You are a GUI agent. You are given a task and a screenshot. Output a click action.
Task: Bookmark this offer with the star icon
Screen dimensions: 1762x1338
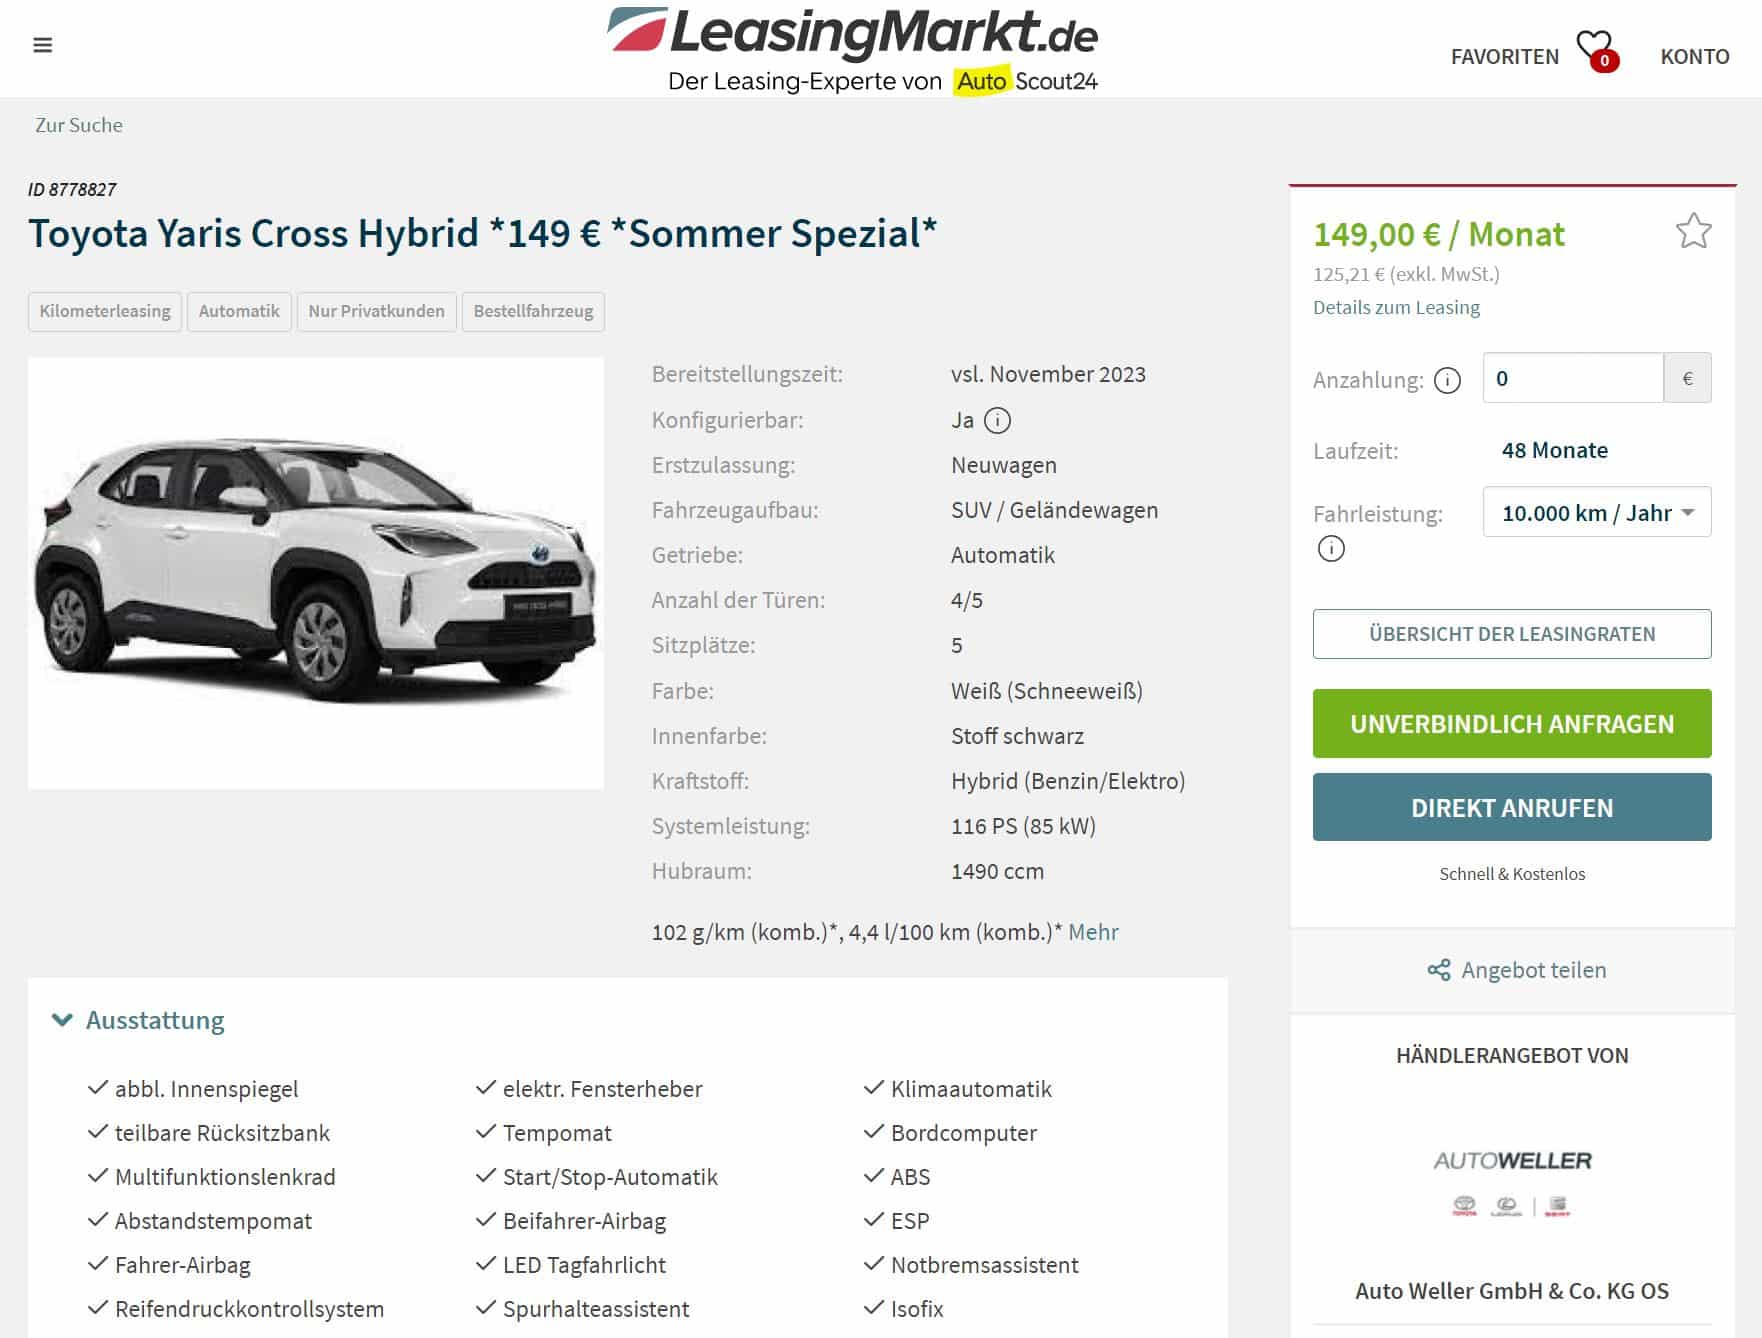click(x=1693, y=231)
